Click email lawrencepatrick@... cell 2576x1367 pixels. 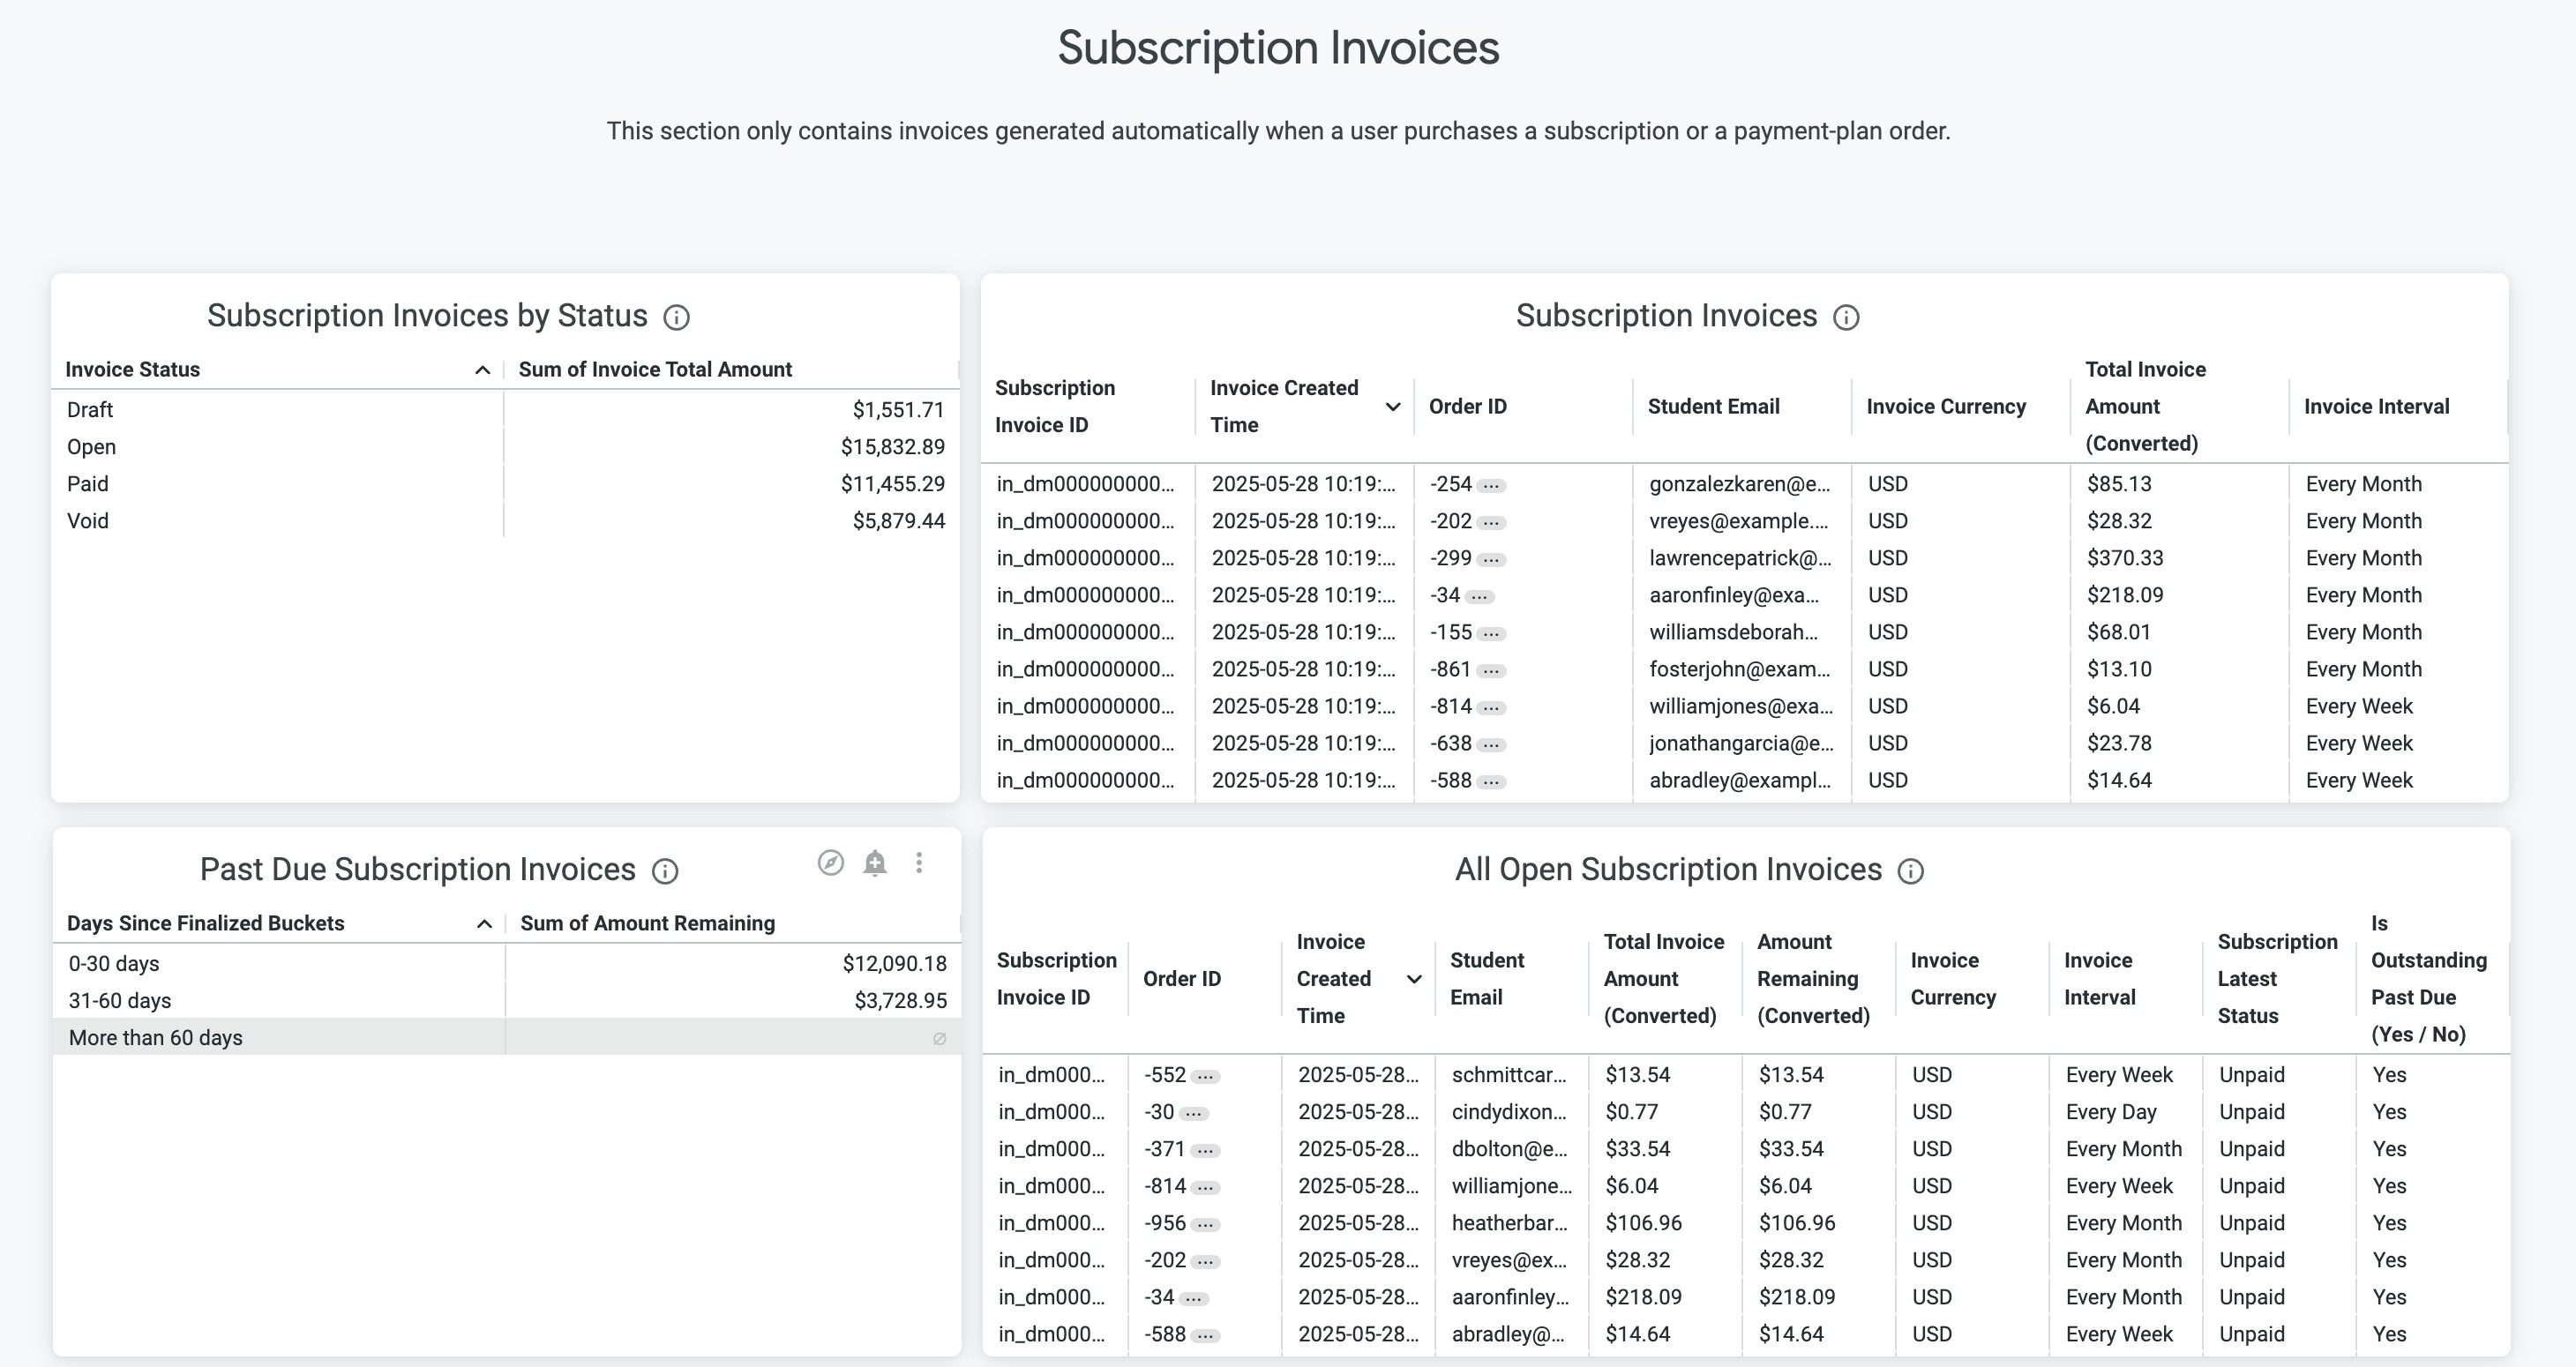(1740, 558)
